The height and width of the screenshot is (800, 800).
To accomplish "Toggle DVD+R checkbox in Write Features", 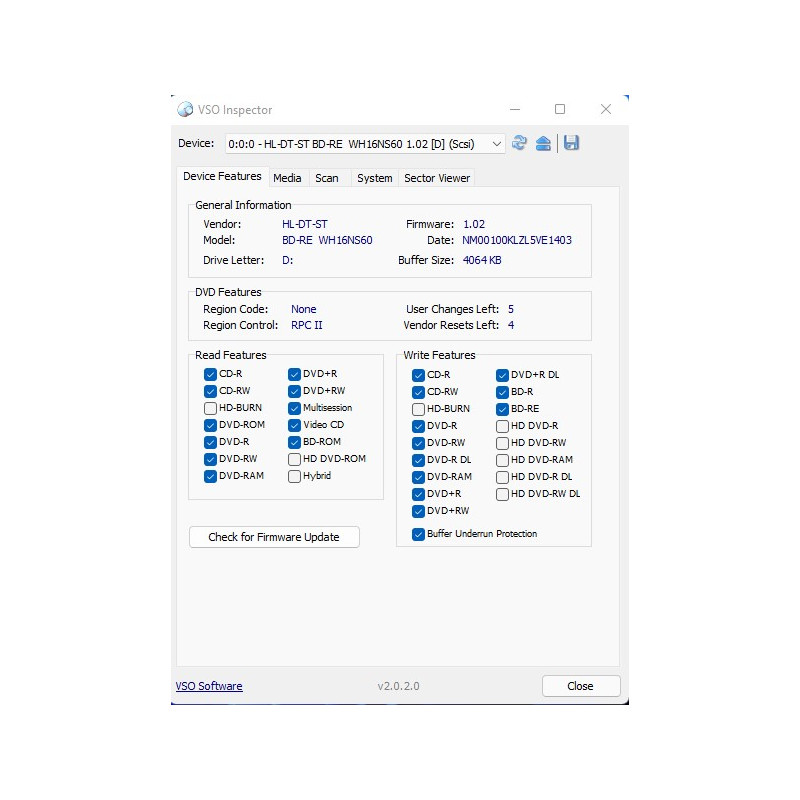I will coord(418,494).
